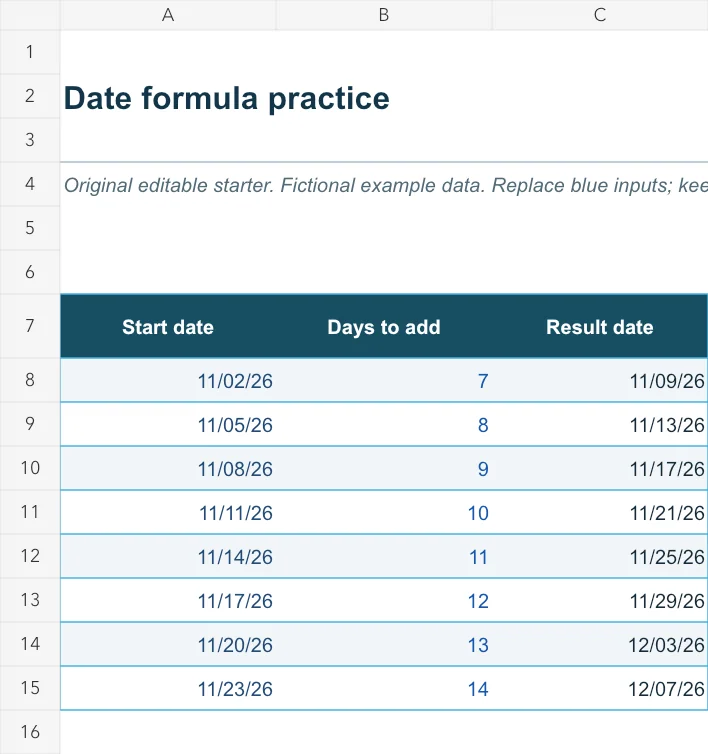Select row 8 header
Viewport: 708px width, 754px height.
coord(30,380)
